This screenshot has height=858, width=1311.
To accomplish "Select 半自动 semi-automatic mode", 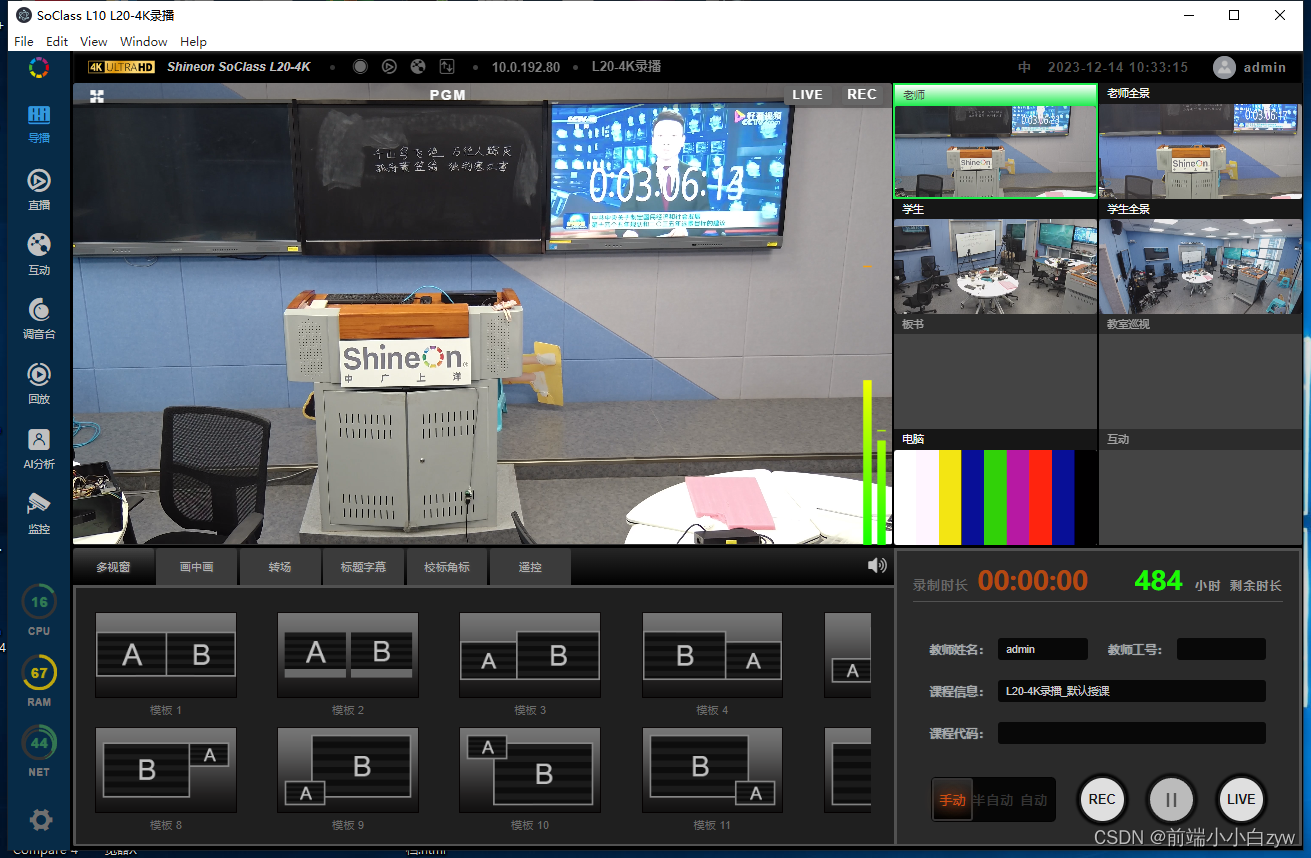I will 993,800.
